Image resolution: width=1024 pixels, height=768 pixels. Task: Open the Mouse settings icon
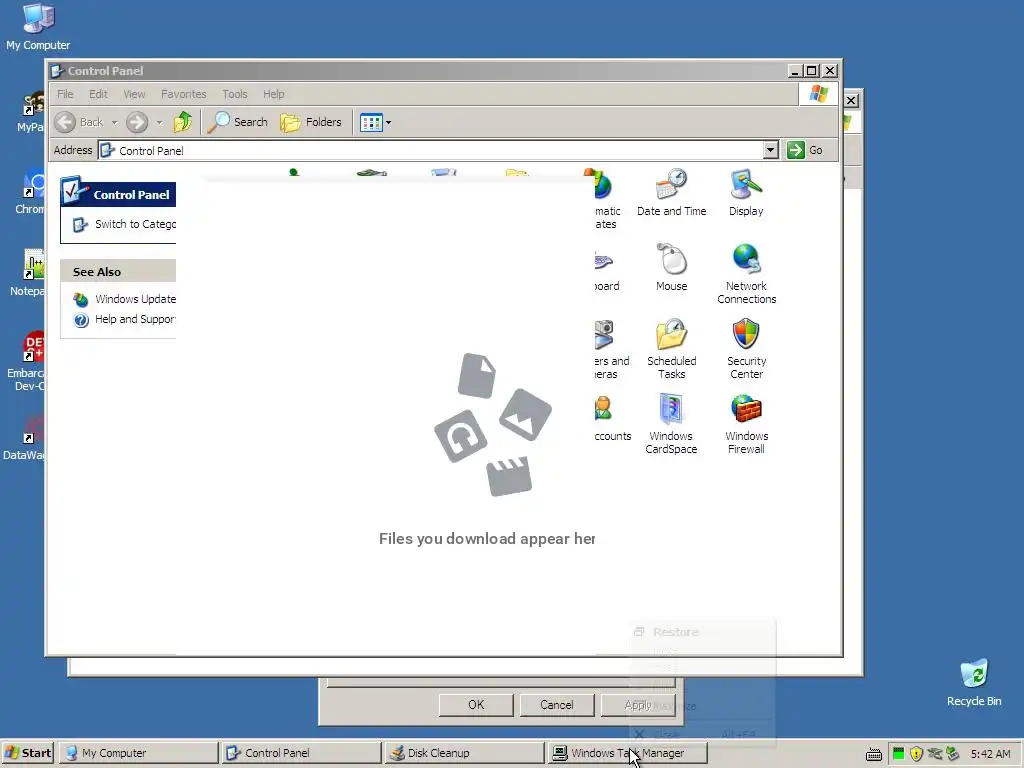point(671,268)
